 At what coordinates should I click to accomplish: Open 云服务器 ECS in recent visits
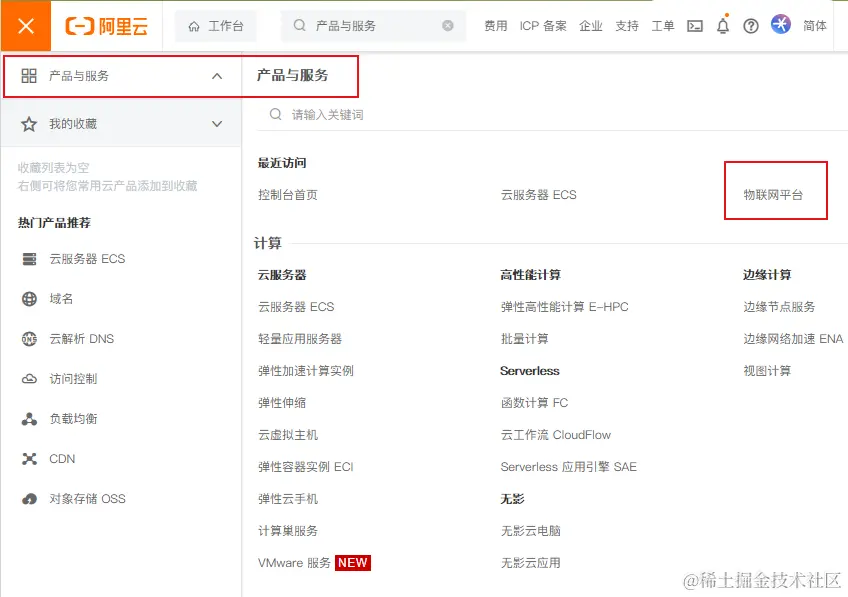(x=539, y=195)
